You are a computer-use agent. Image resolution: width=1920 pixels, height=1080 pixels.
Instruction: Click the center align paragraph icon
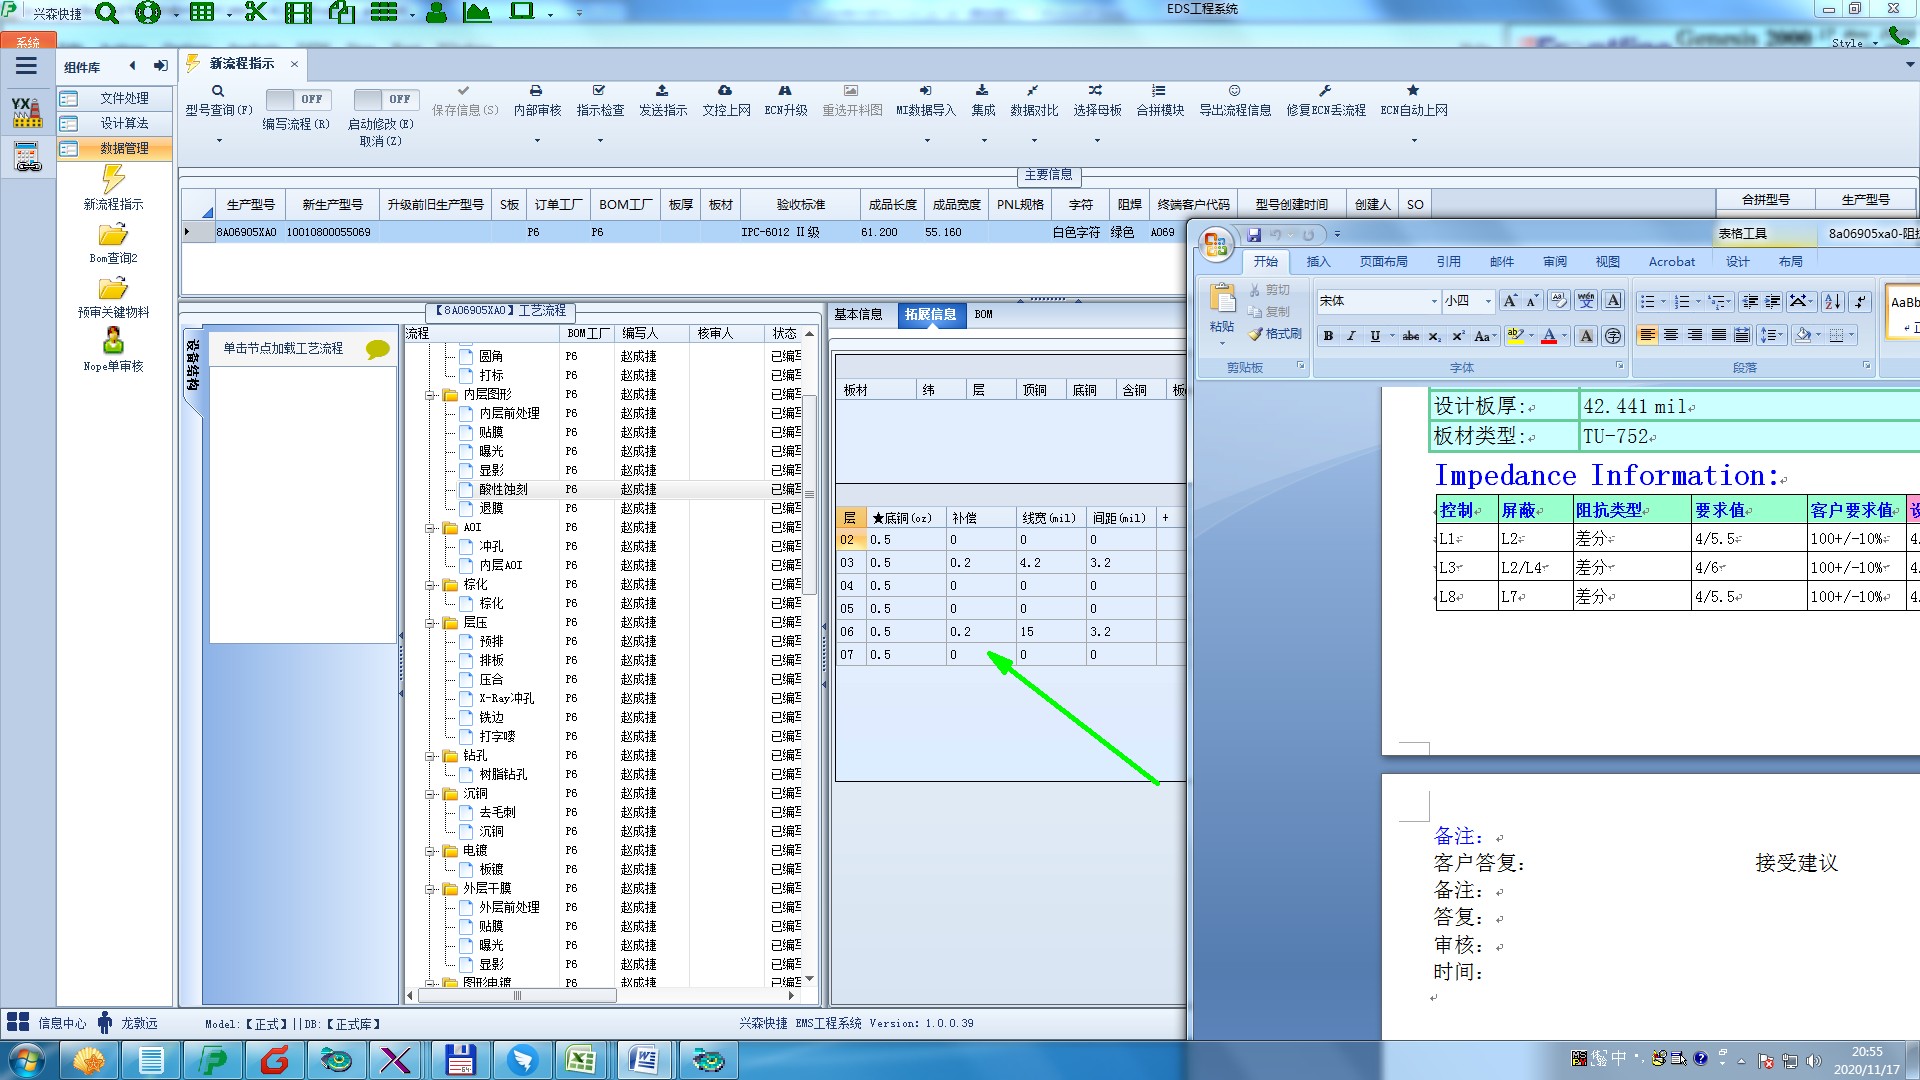point(1671,336)
